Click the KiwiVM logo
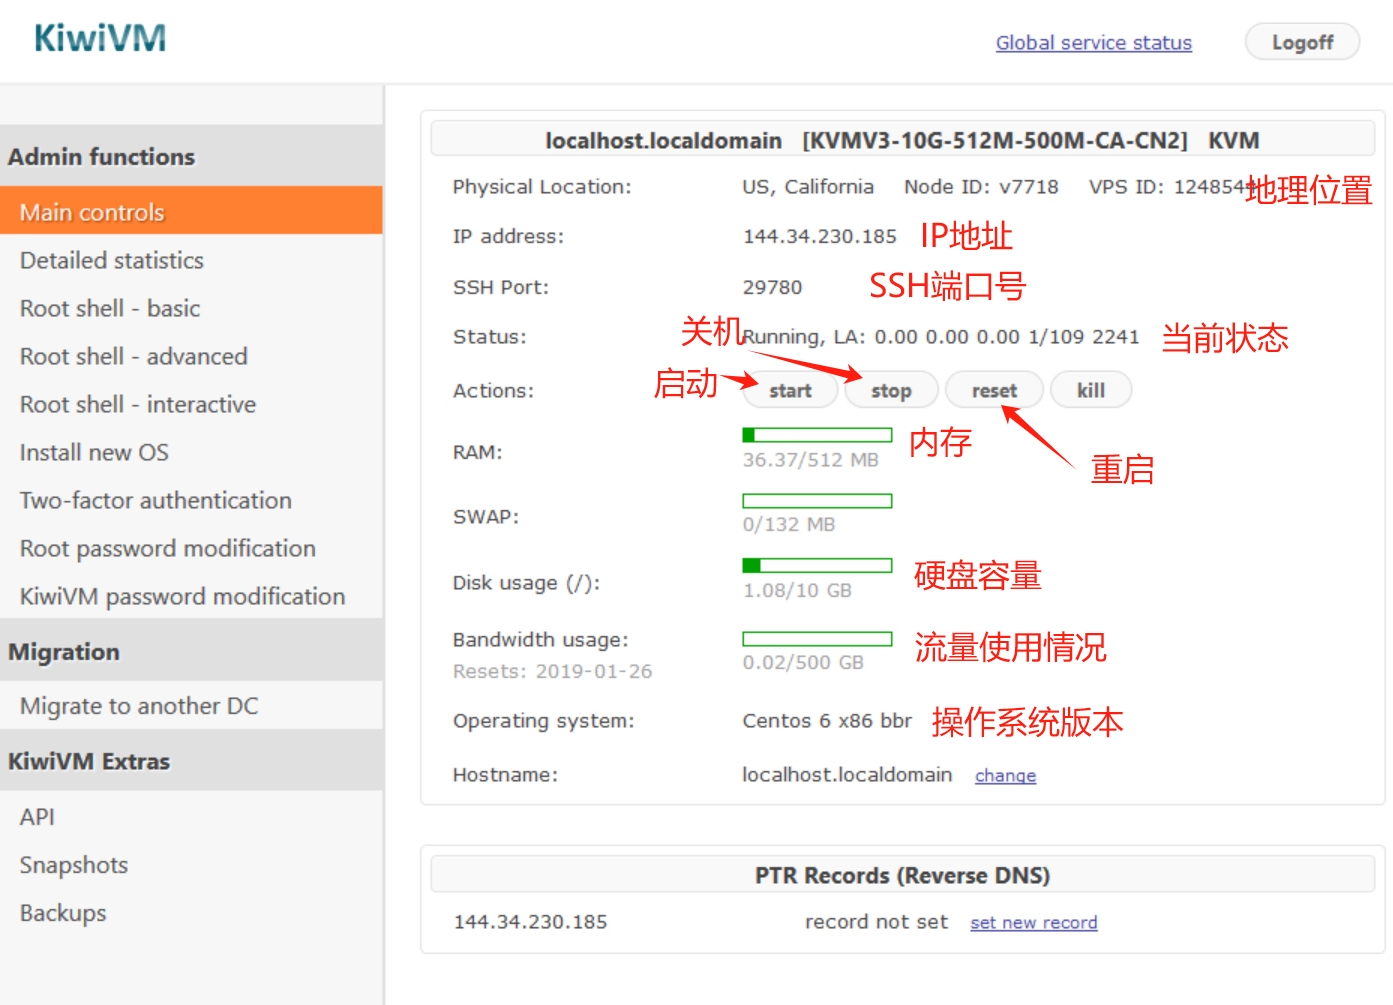This screenshot has height=1005, width=1393. click(x=100, y=39)
